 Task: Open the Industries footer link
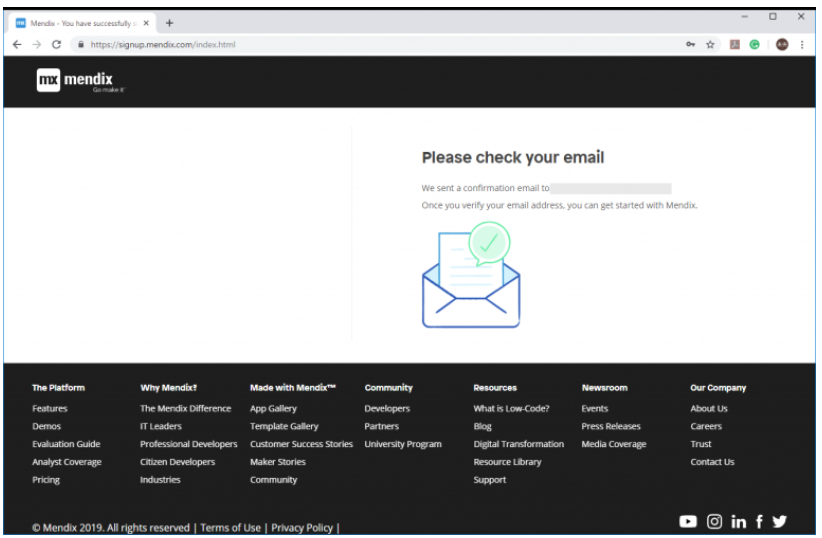[x=160, y=480]
